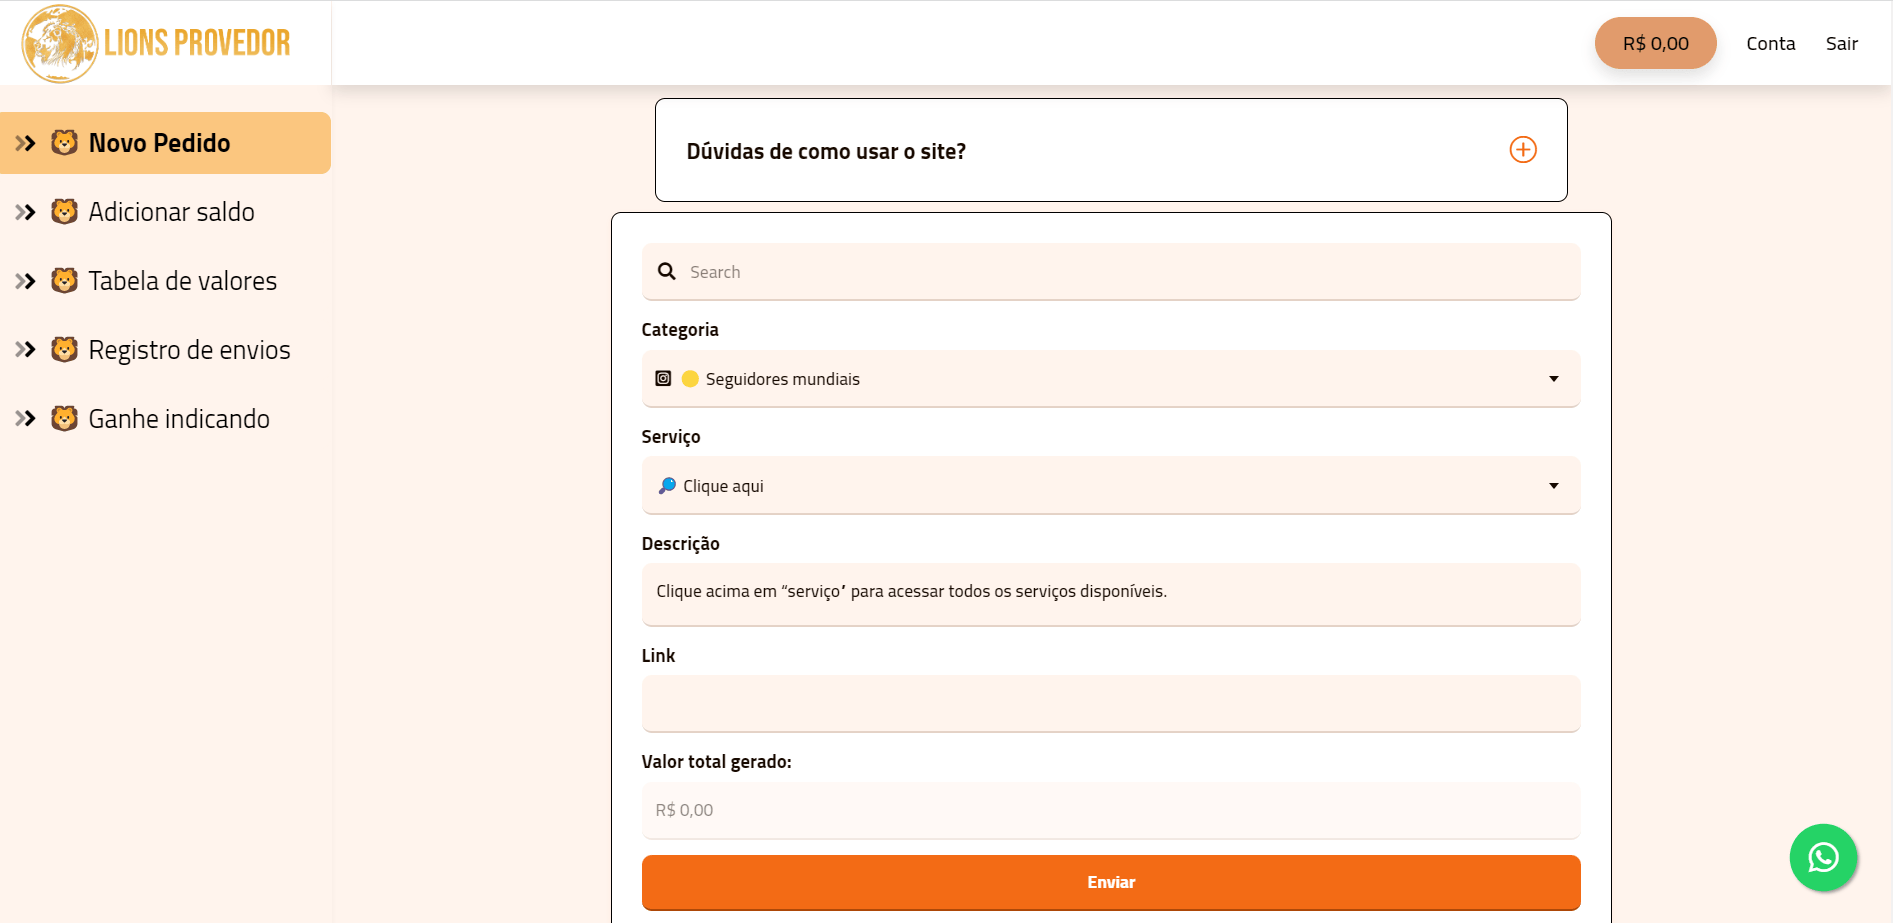Open WhatsApp chat floating button
Screen dimensions: 1893x923
(x=1823, y=857)
